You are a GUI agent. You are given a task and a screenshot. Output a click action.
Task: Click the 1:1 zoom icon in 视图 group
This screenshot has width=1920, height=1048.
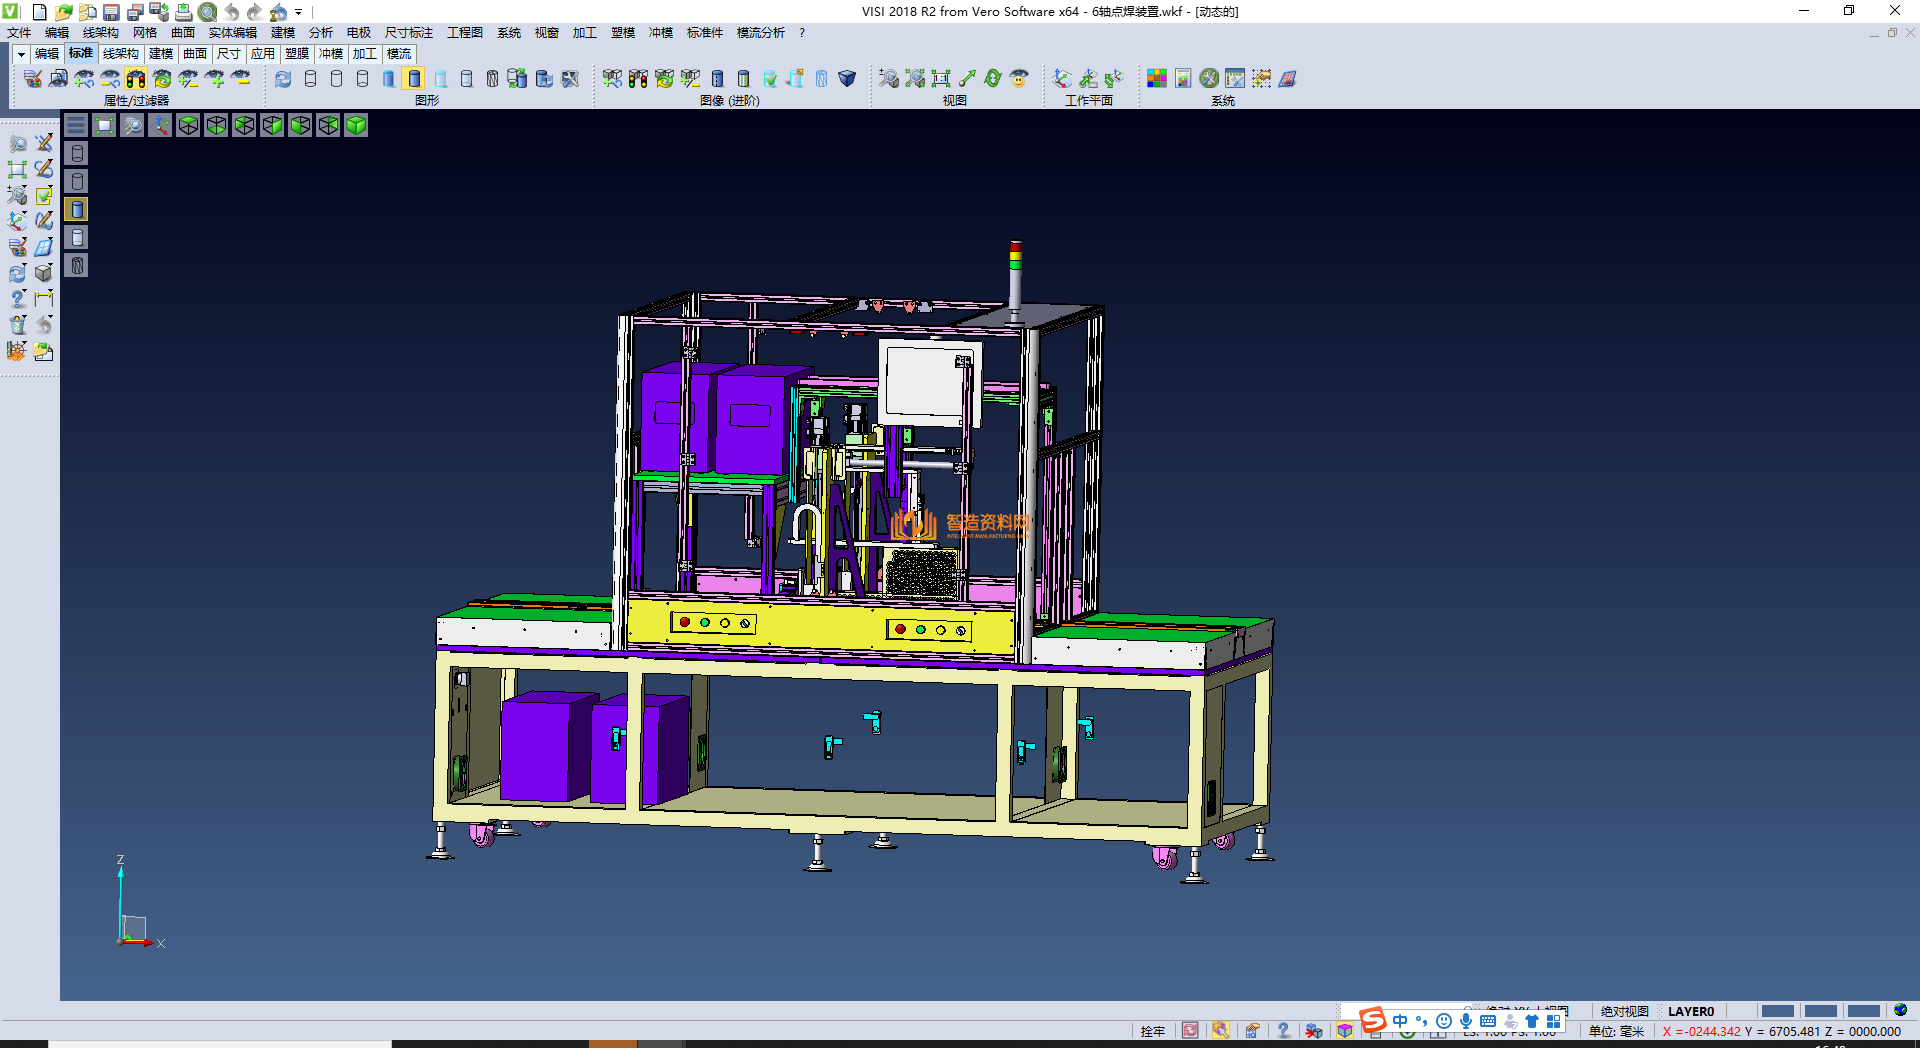point(941,79)
